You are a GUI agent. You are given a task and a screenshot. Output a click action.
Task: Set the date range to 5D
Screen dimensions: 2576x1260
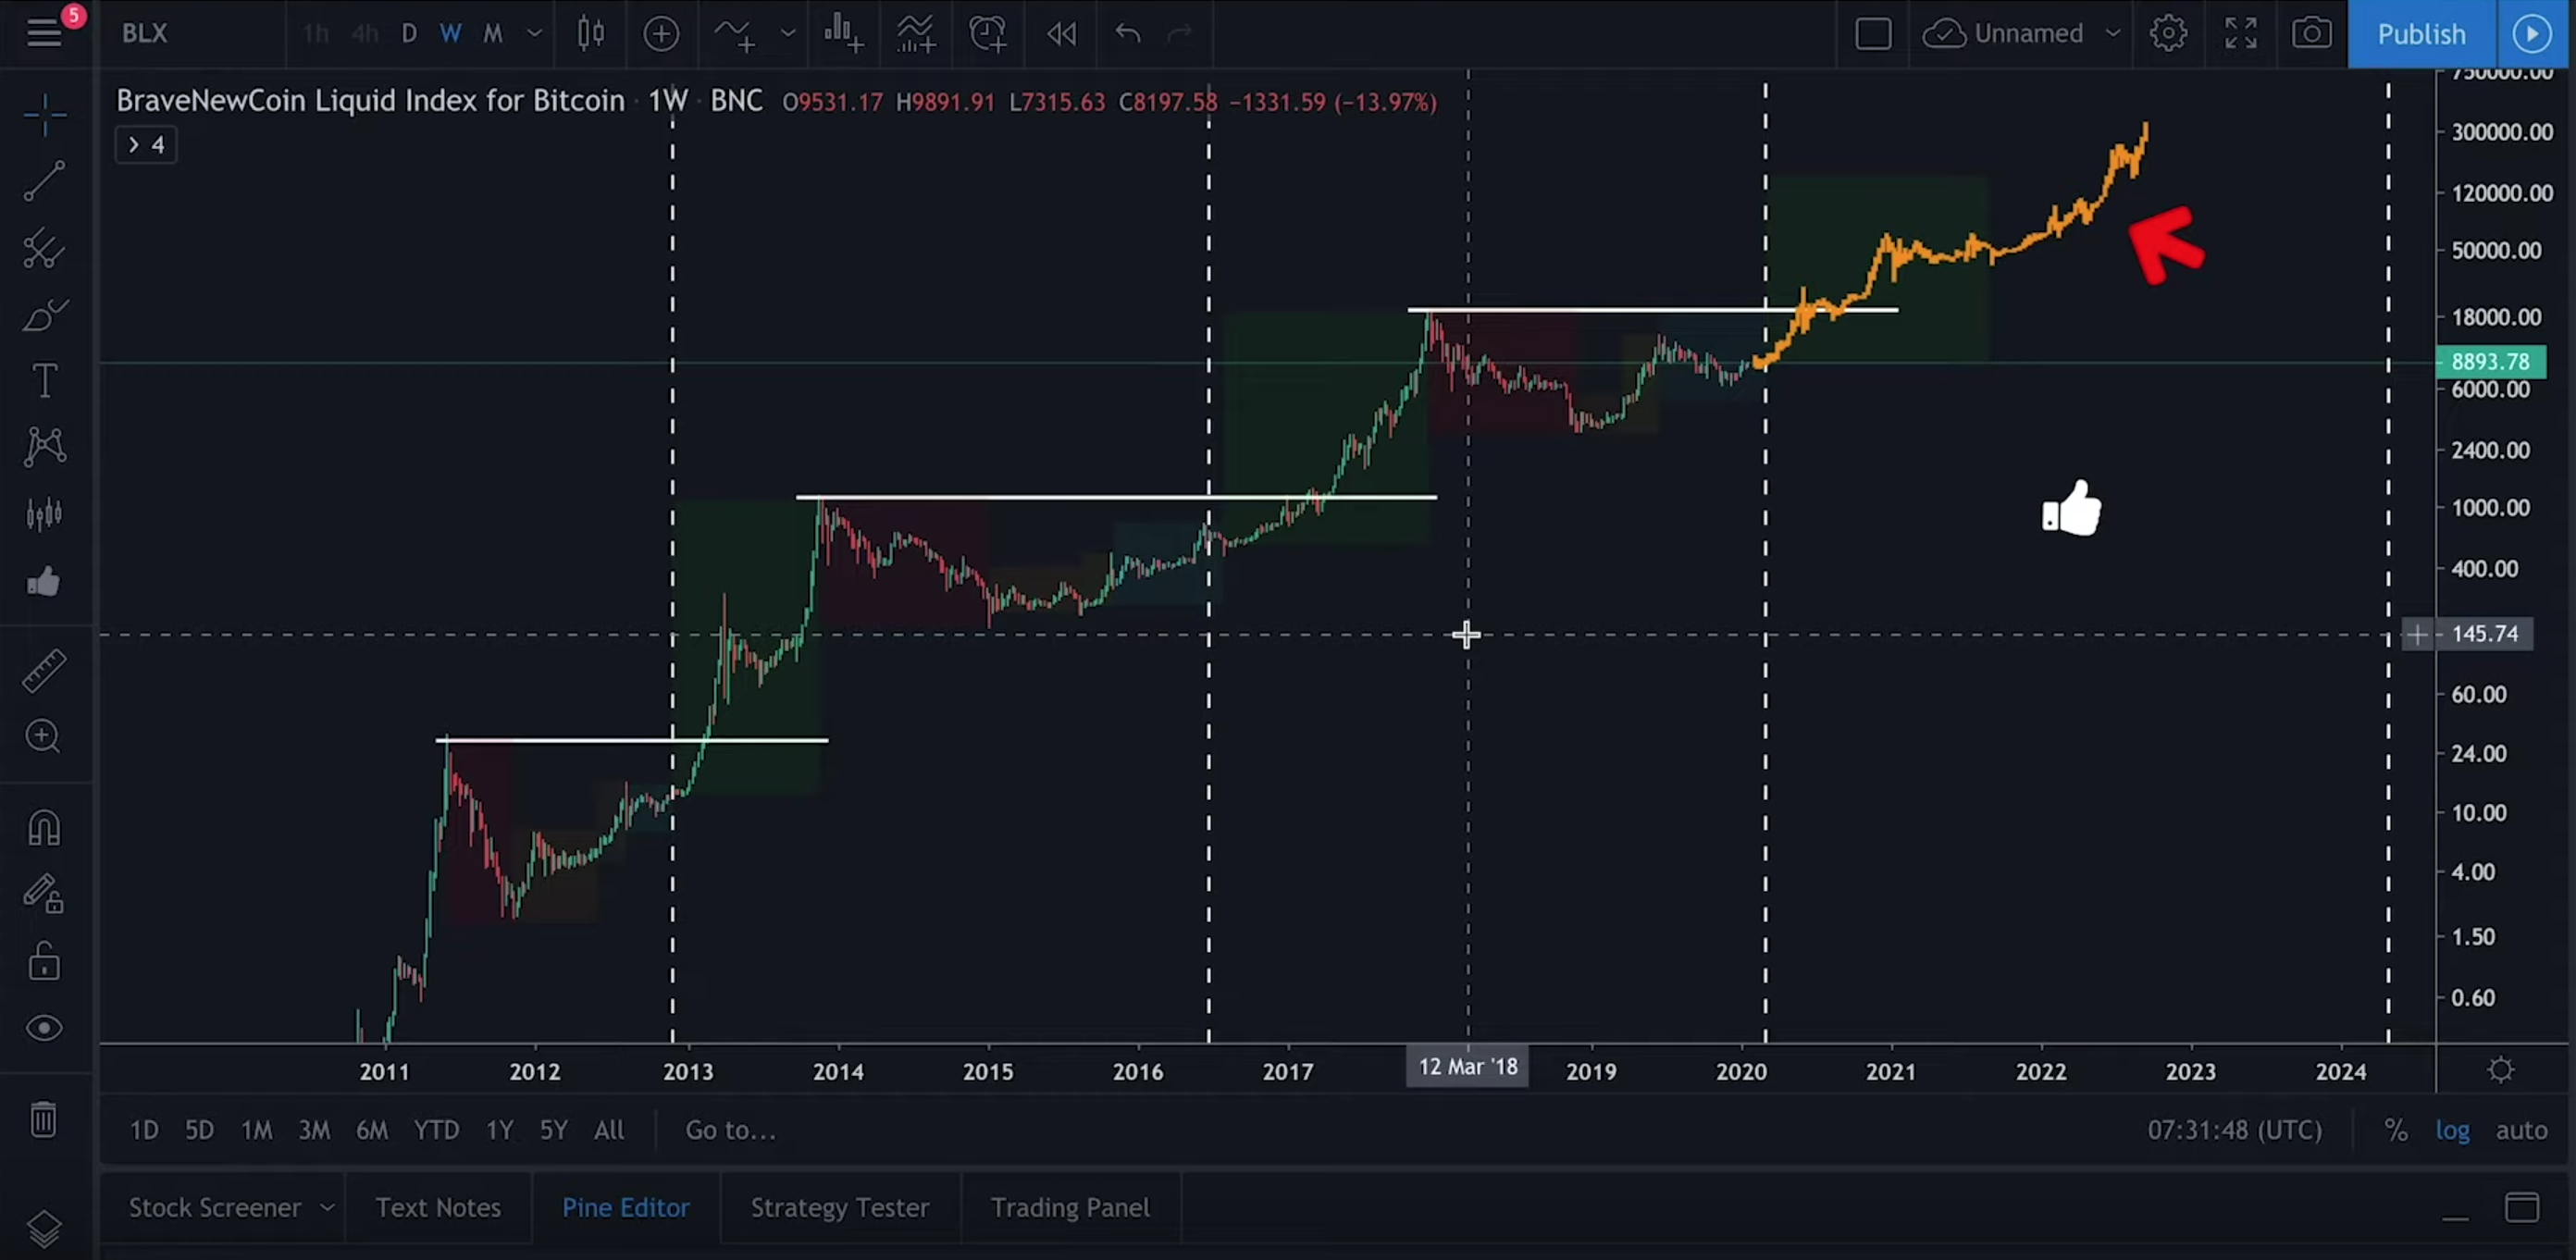pyautogui.click(x=199, y=1130)
